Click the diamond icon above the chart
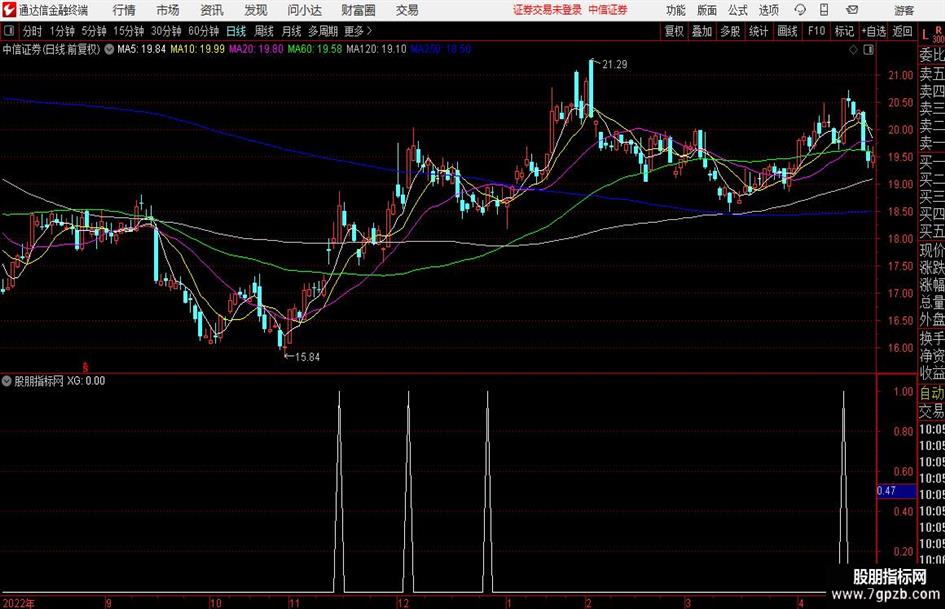 click(853, 50)
